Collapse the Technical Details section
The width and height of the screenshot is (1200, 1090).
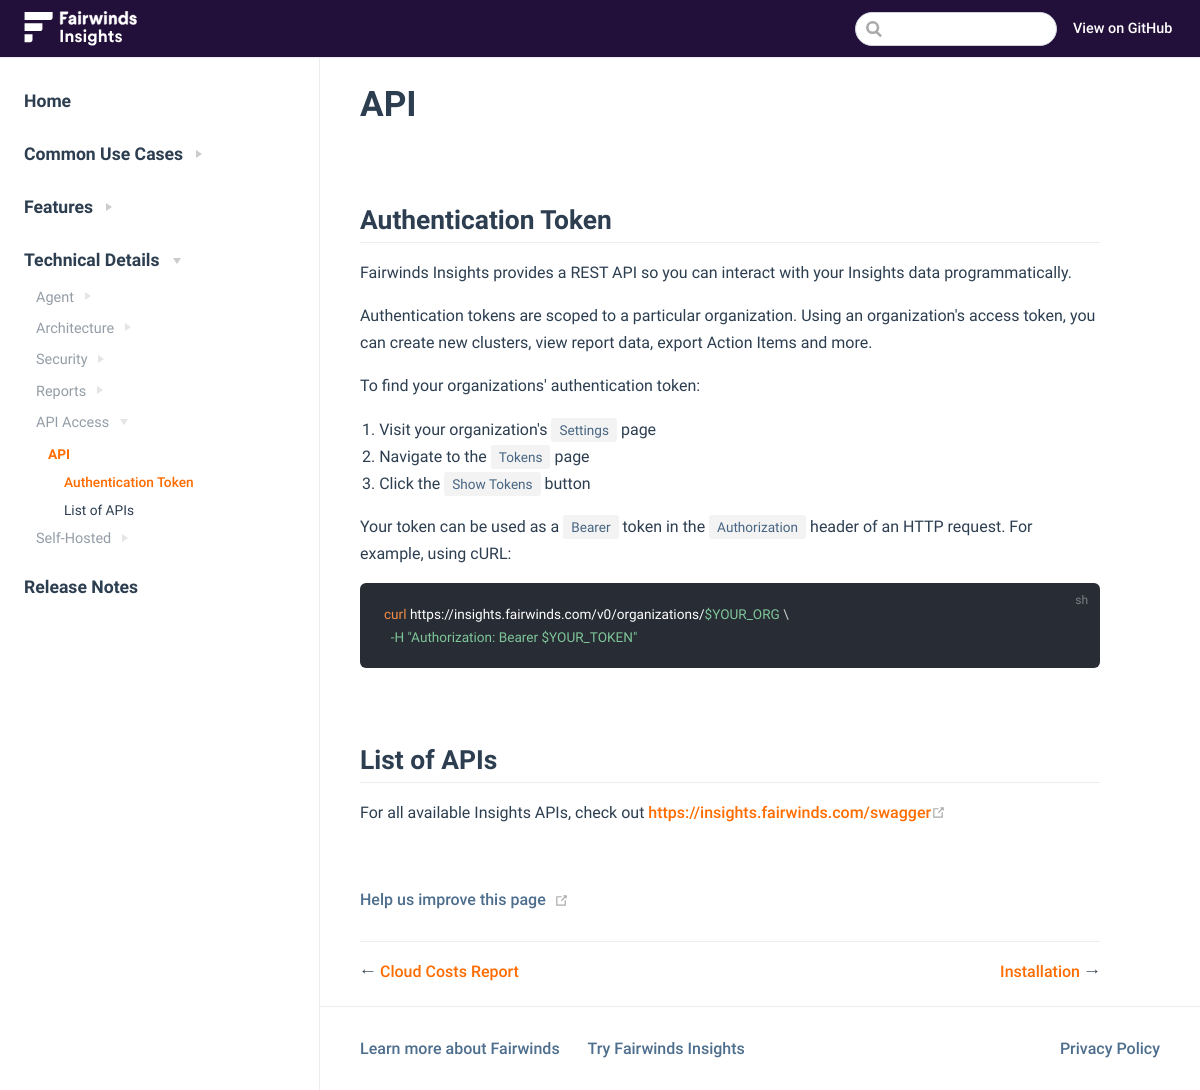177,261
